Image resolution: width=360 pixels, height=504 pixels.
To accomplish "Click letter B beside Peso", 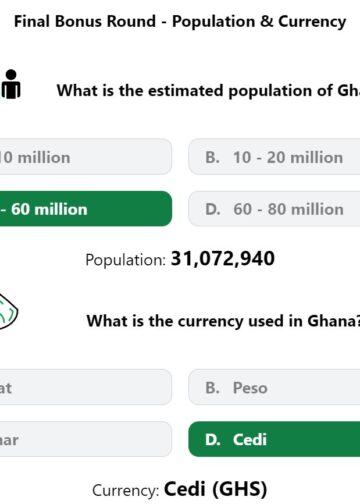I will point(212,388).
